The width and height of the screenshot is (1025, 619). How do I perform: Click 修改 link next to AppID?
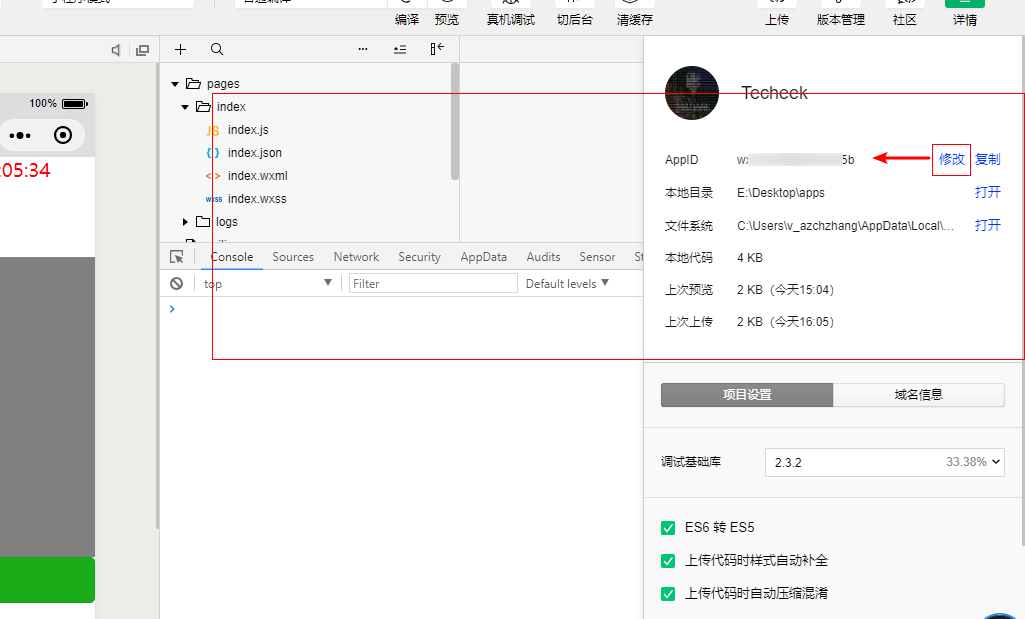click(x=951, y=159)
